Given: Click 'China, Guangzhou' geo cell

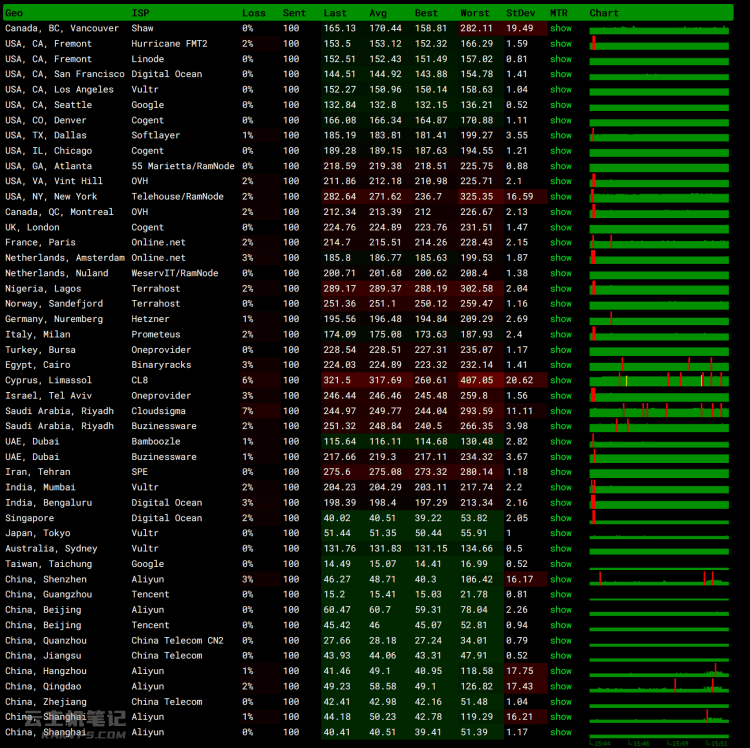Looking at the screenshot, I should pos(48,594).
